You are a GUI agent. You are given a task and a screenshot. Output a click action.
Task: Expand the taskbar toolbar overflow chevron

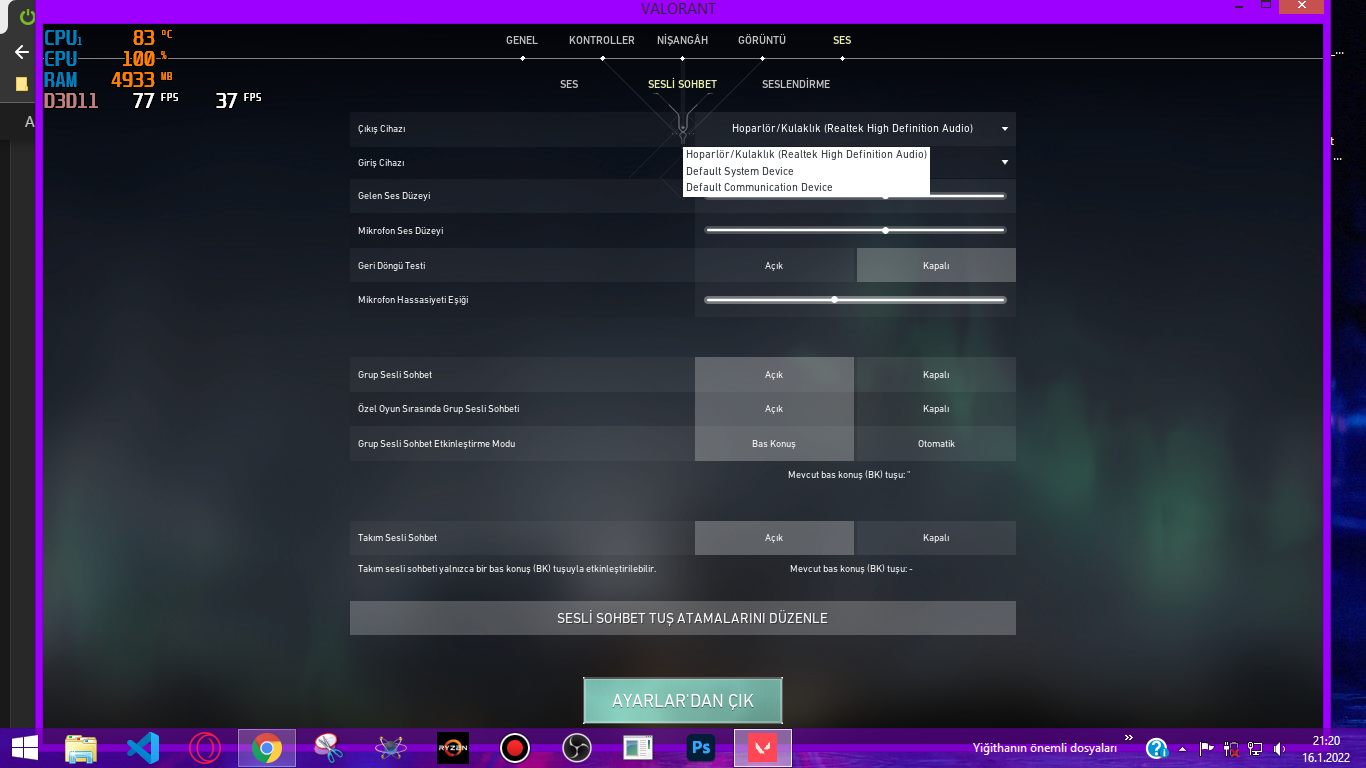coord(1129,739)
